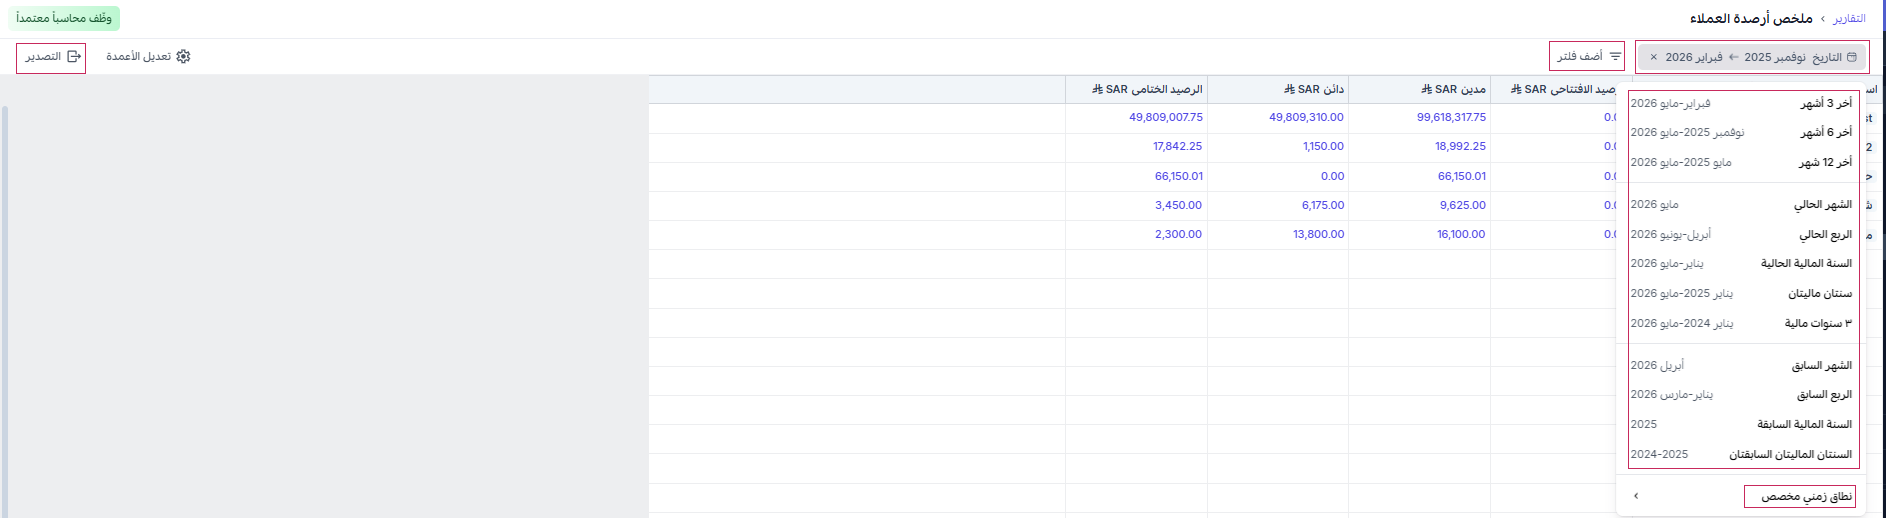
Task: Select الربع السابق option
Action: (1742, 394)
